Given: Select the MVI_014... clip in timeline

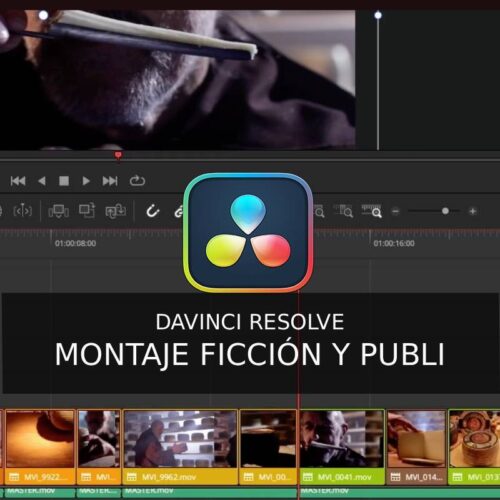Looking at the screenshot, I should (x=416, y=447).
